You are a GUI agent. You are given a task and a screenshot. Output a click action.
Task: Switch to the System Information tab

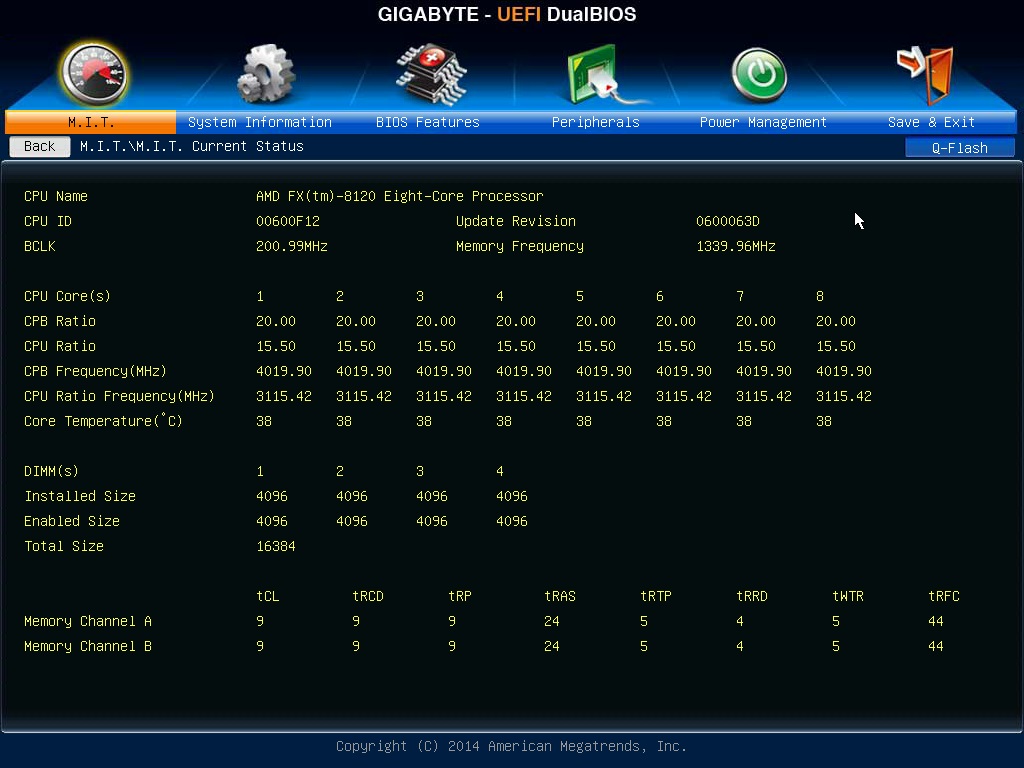(260, 122)
